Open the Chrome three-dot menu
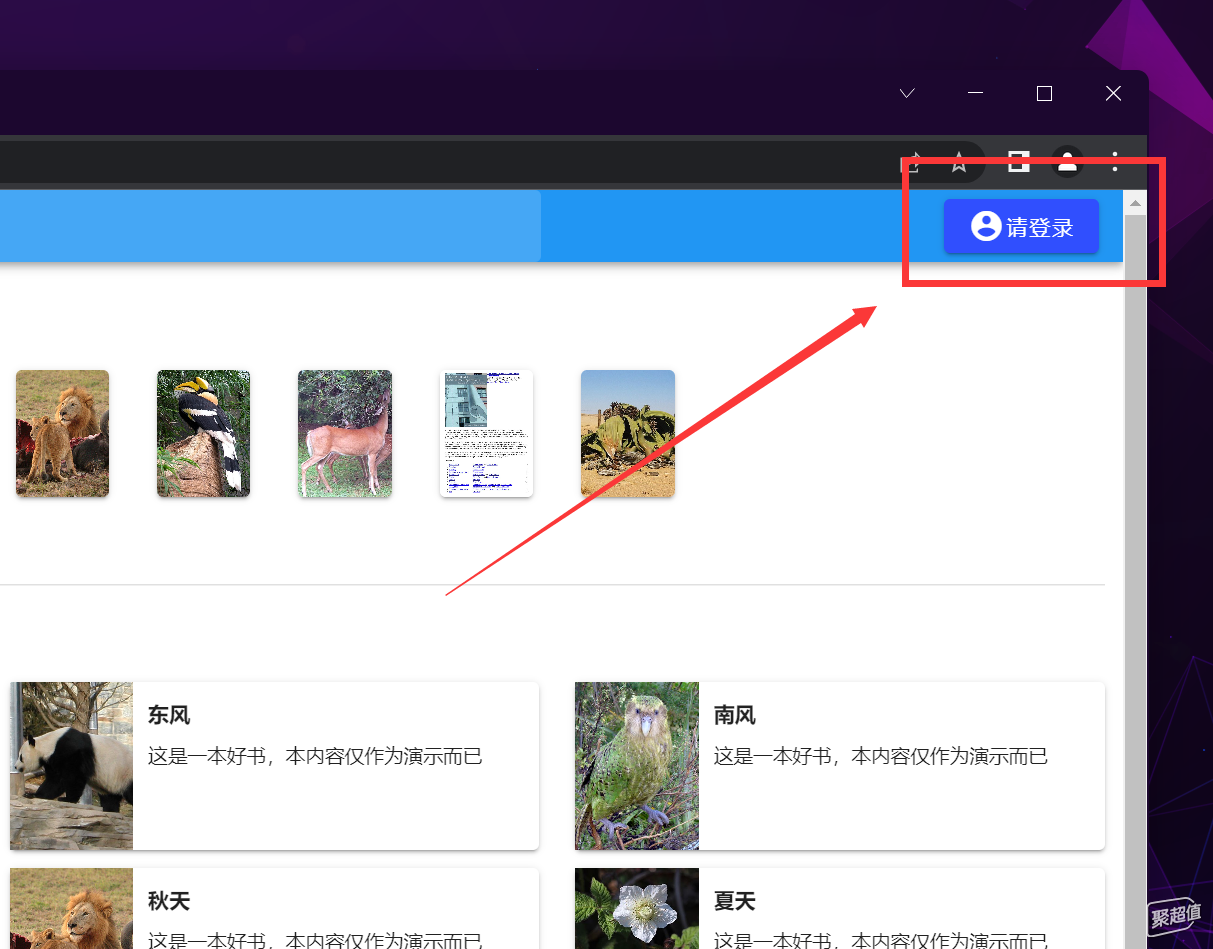This screenshot has width=1213, height=949. tap(1116, 161)
